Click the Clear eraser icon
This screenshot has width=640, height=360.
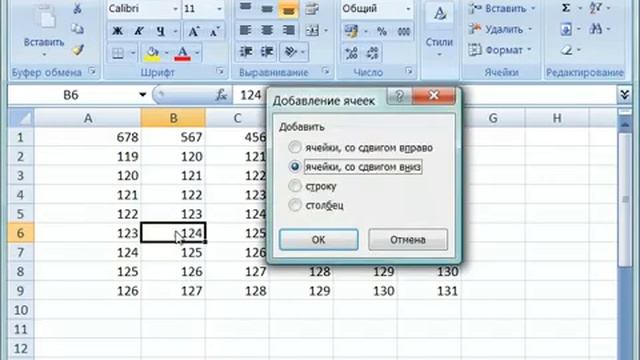tap(566, 50)
